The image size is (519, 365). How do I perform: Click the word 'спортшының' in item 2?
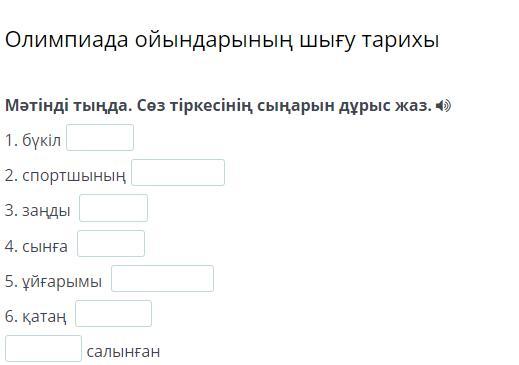click(x=74, y=175)
